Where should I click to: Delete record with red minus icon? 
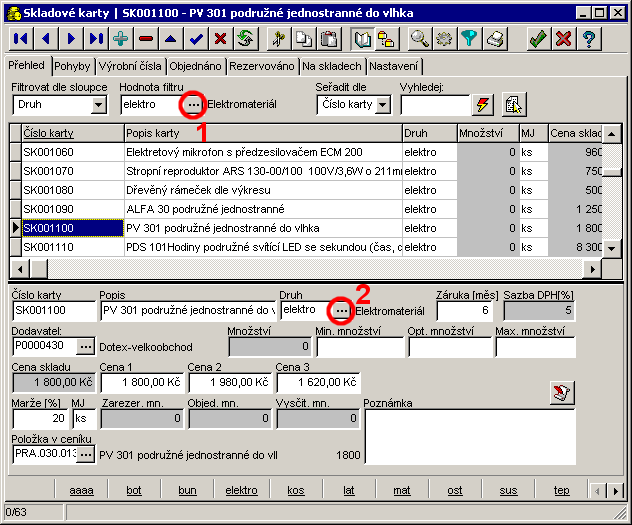(x=146, y=39)
